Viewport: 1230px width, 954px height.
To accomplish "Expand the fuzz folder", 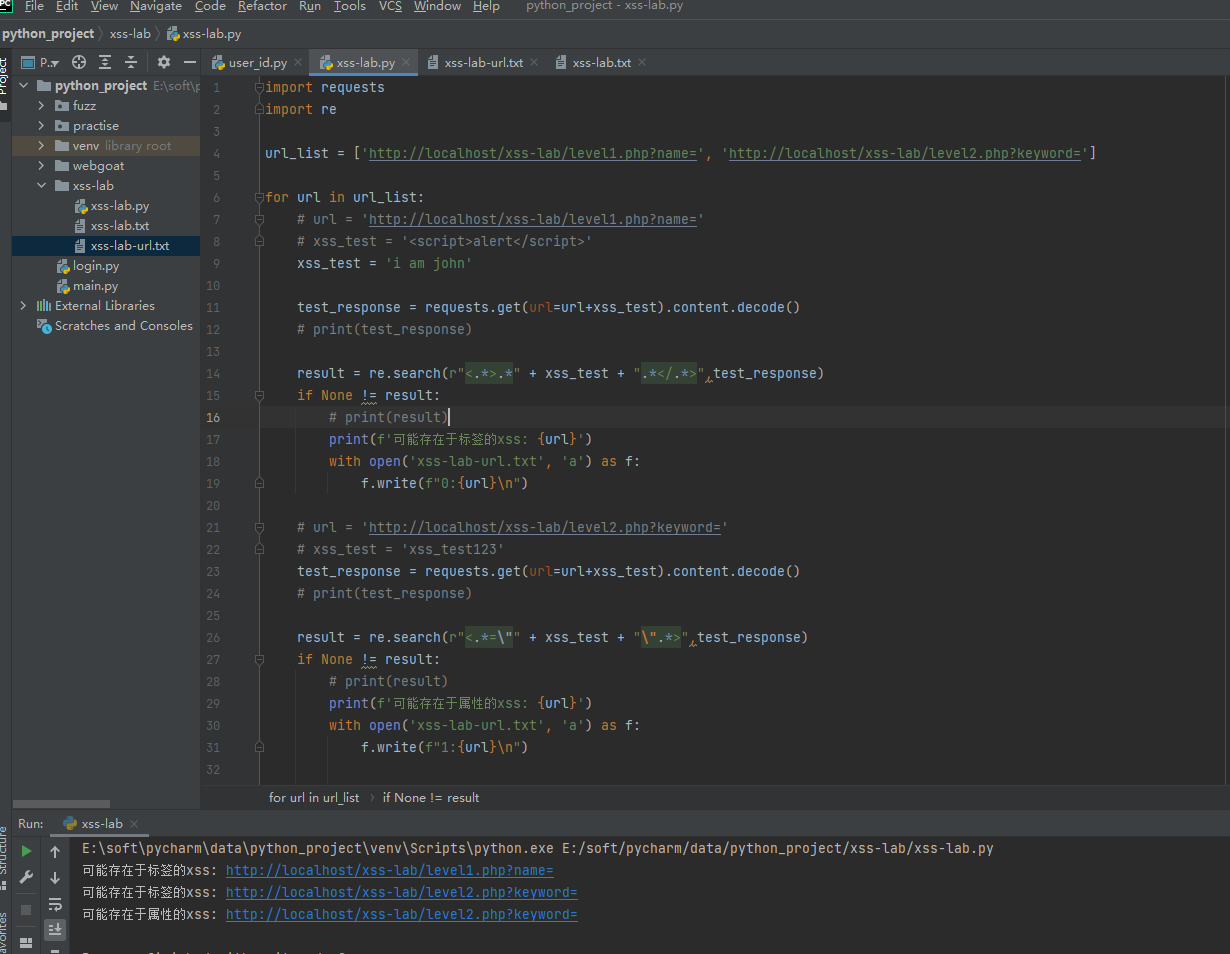I will pos(41,106).
